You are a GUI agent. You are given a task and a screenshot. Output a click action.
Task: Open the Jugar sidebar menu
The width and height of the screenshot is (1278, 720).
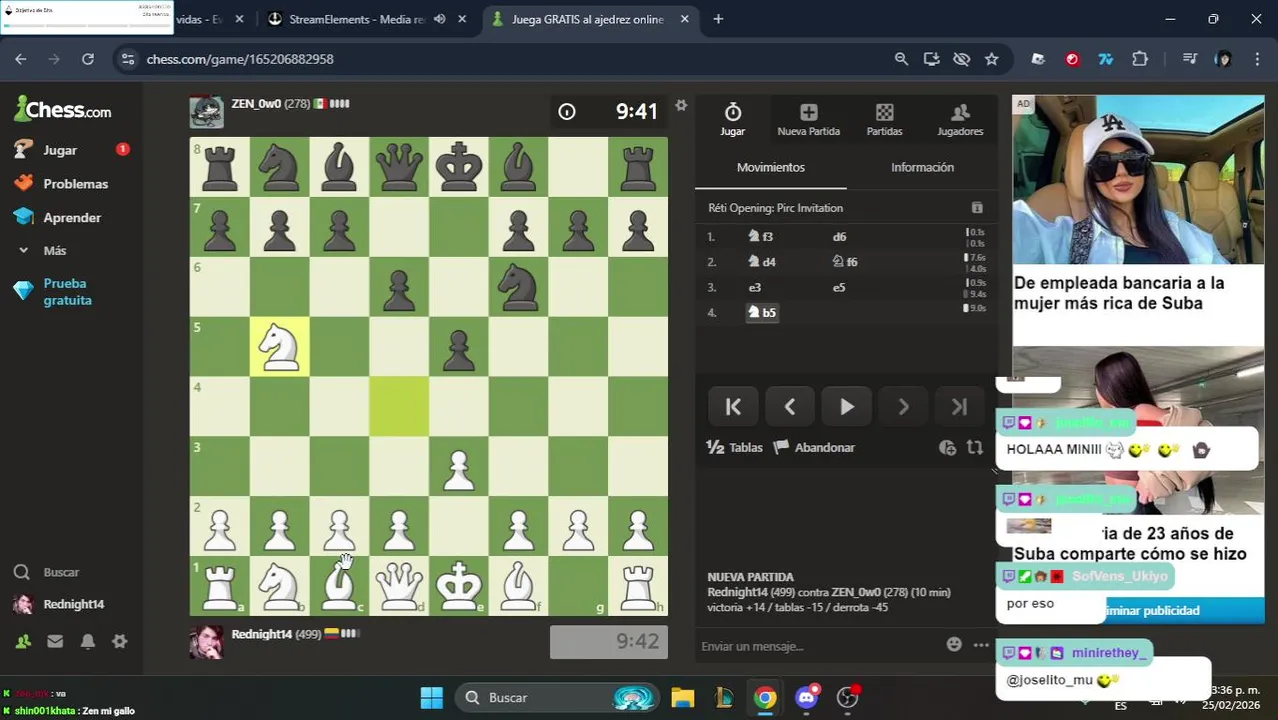(x=60, y=150)
